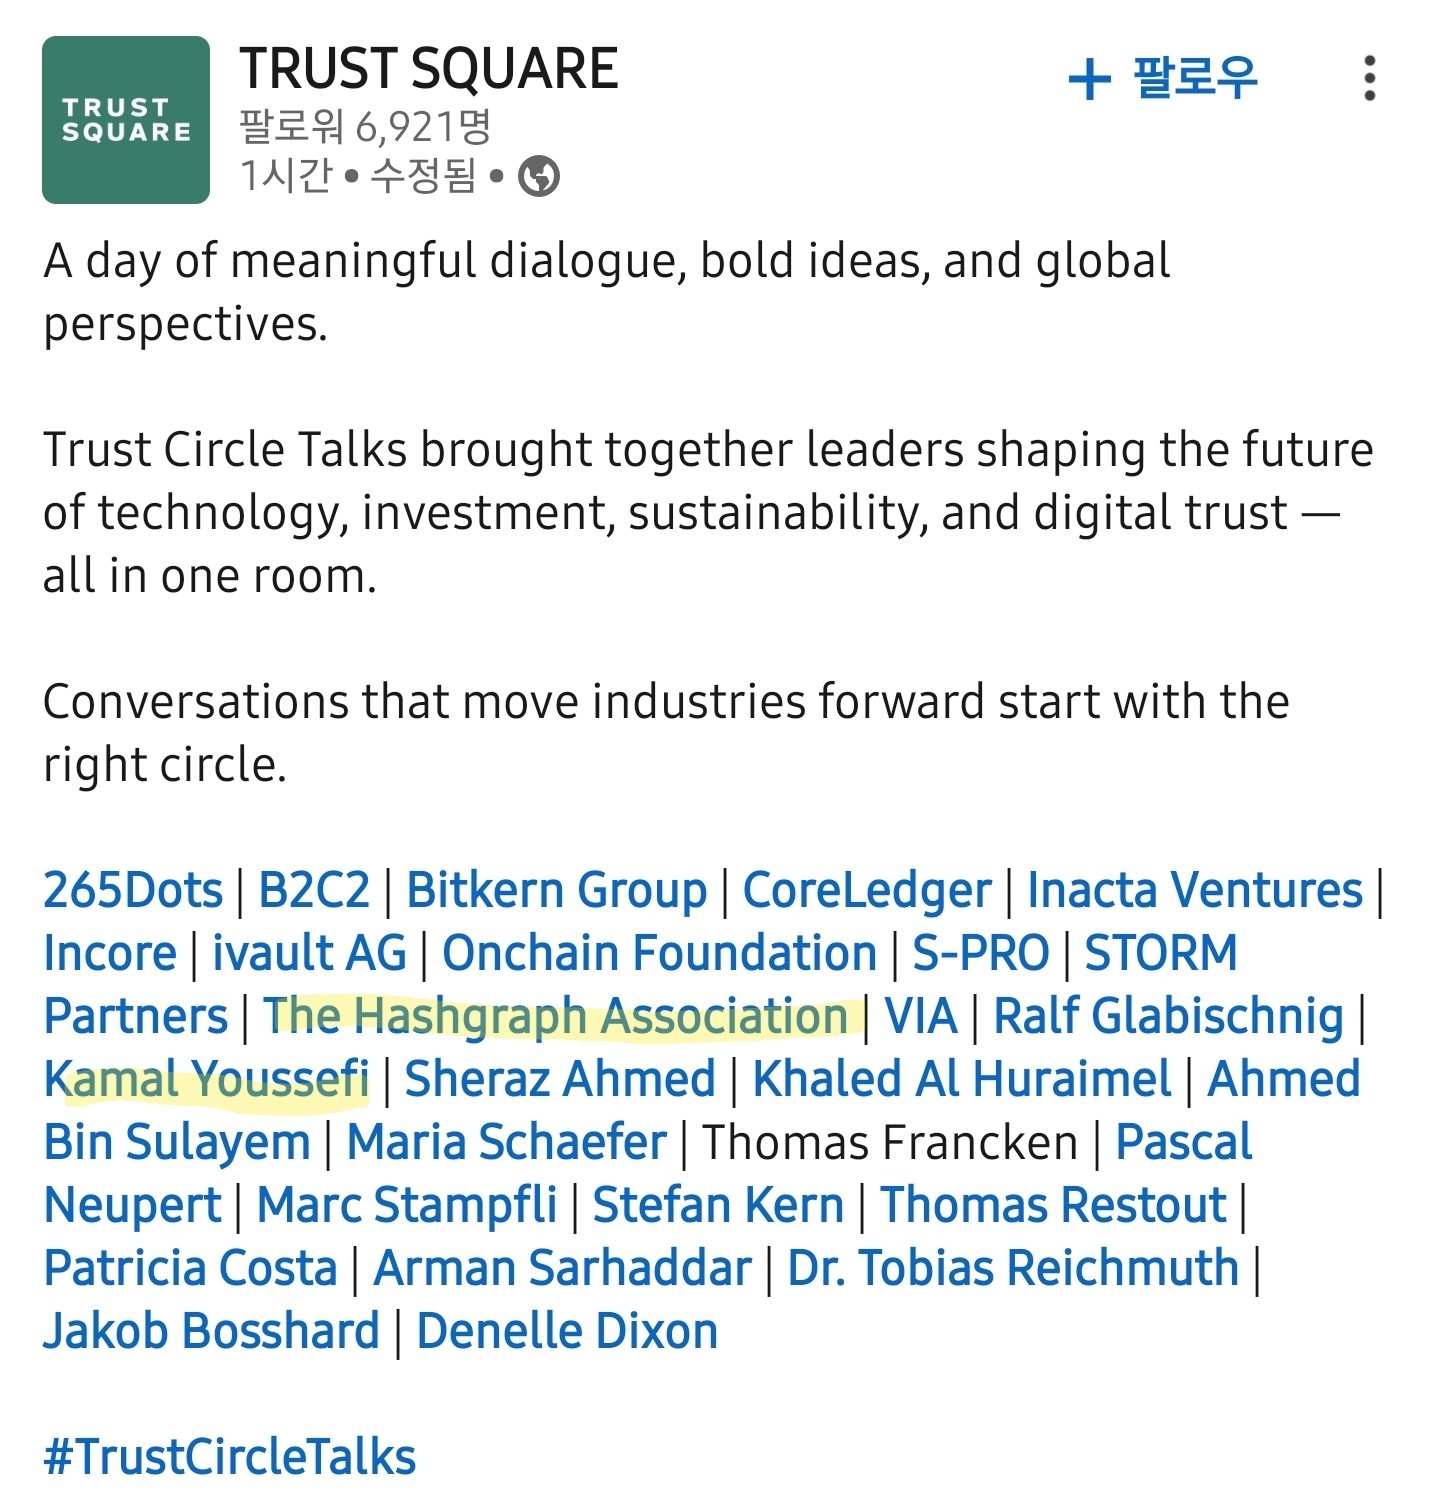The image size is (1440, 1496).
Task: Click the three-dot more options icon
Action: click(1369, 78)
